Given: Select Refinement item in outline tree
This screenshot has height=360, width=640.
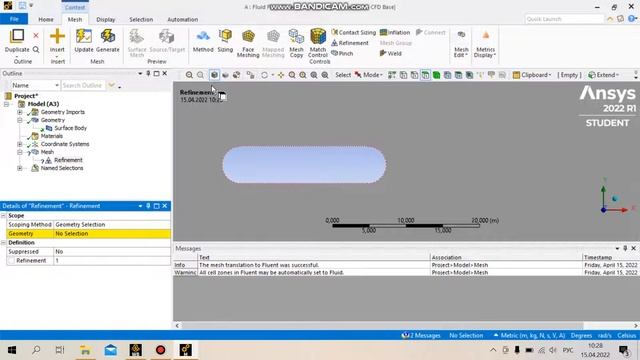Looking at the screenshot, I should tap(68, 160).
